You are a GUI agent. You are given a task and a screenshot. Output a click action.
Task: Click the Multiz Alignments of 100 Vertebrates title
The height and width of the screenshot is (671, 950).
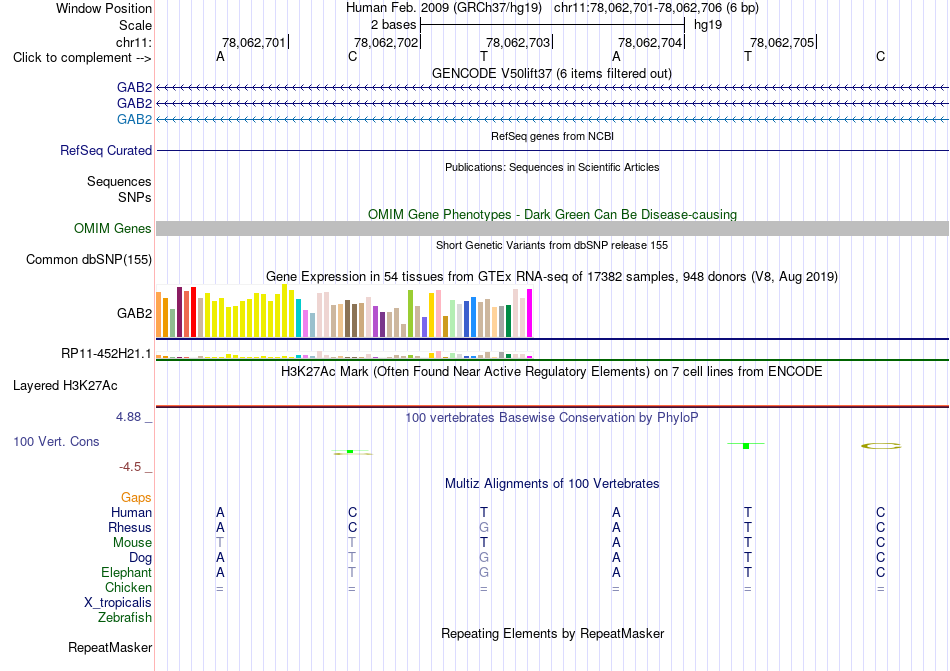552,483
